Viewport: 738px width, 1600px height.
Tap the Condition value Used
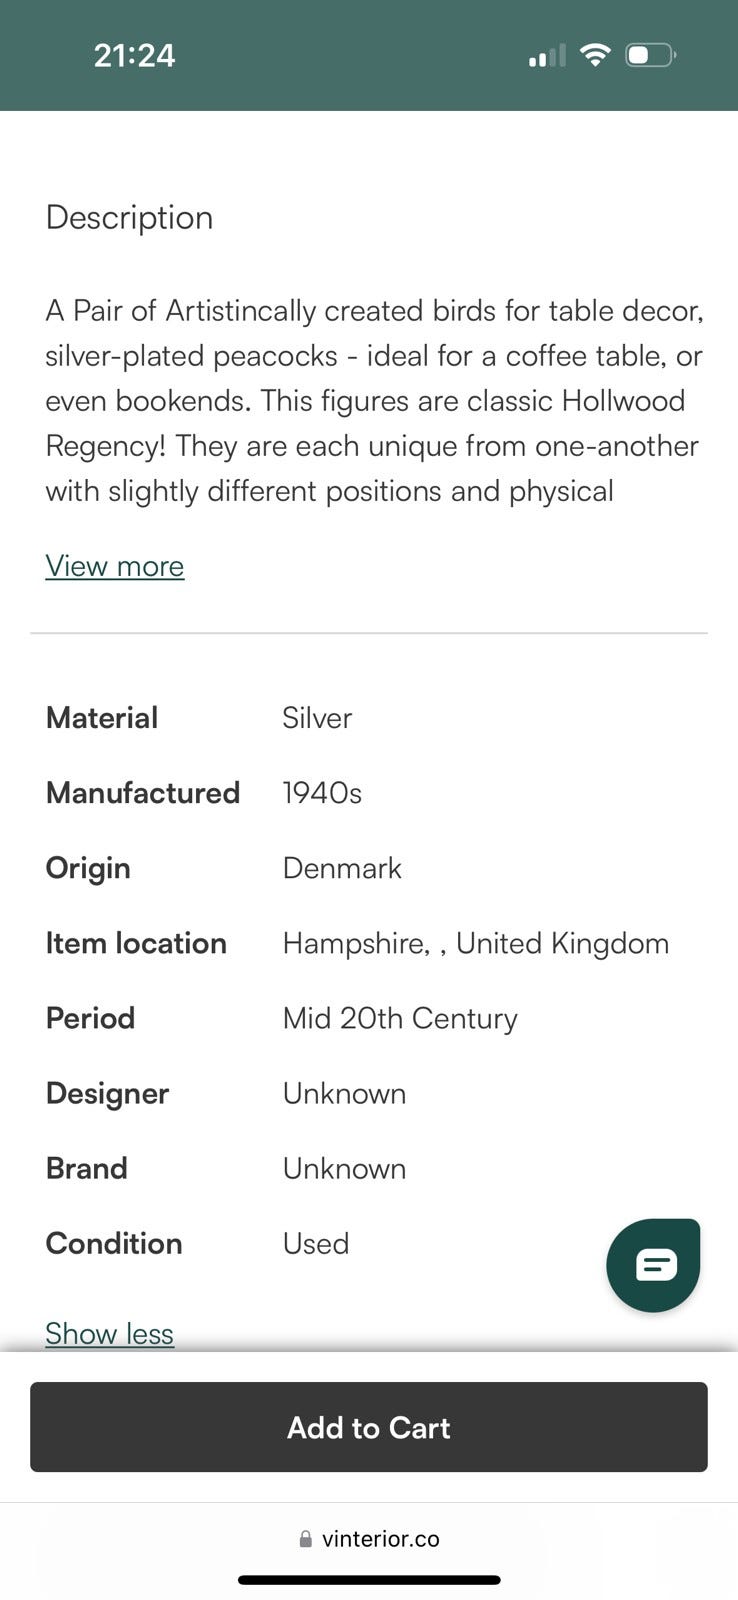tap(316, 1243)
